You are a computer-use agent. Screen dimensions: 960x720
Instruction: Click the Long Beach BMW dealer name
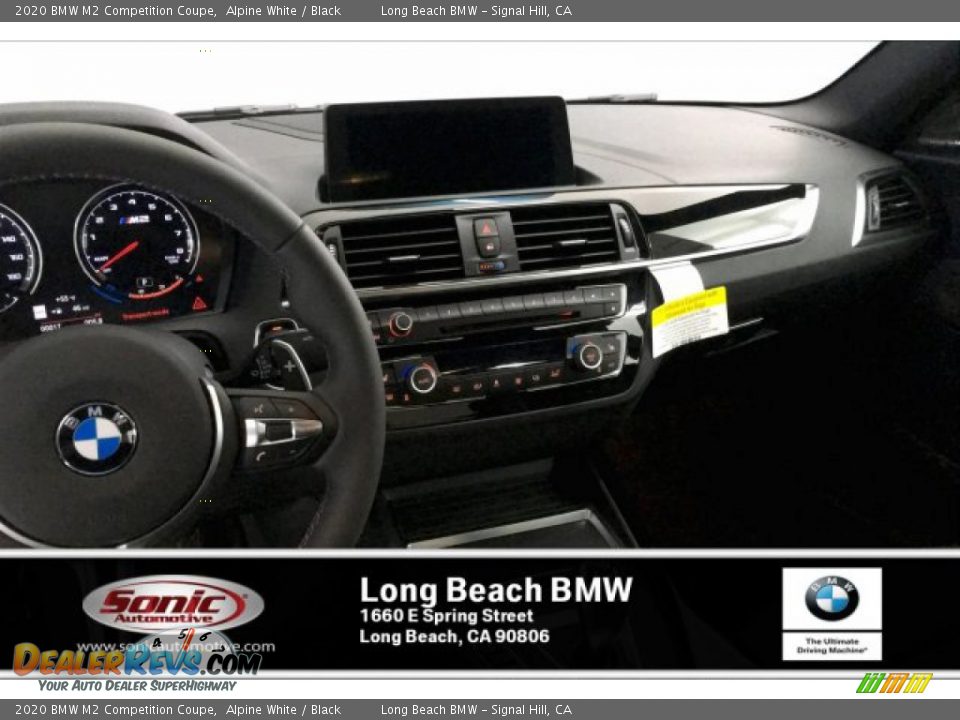pyautogui.click(x=496, y=590)
